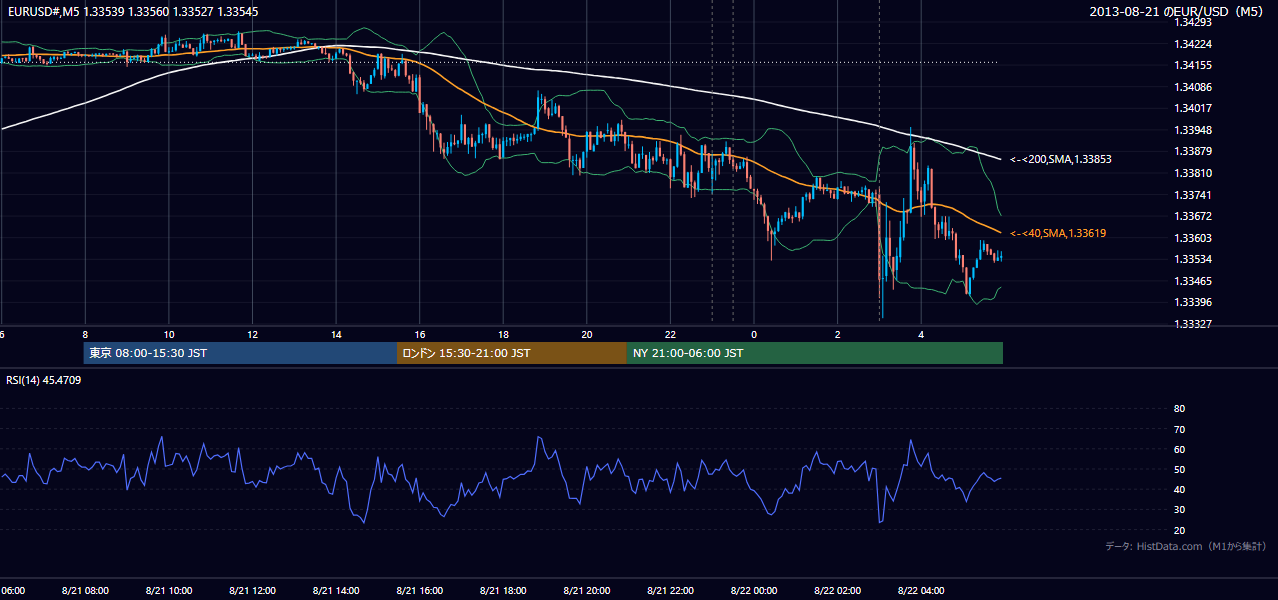
Task: Click the RSI scale value 80
Action: pyautogui.click(x=1179, y=409)
